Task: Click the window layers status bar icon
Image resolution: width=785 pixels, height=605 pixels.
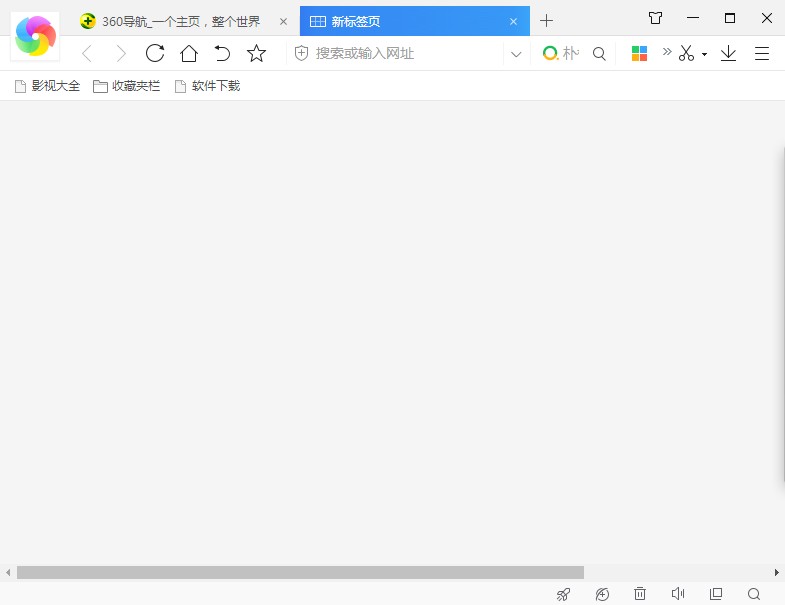Action: [x=716, y=594]
